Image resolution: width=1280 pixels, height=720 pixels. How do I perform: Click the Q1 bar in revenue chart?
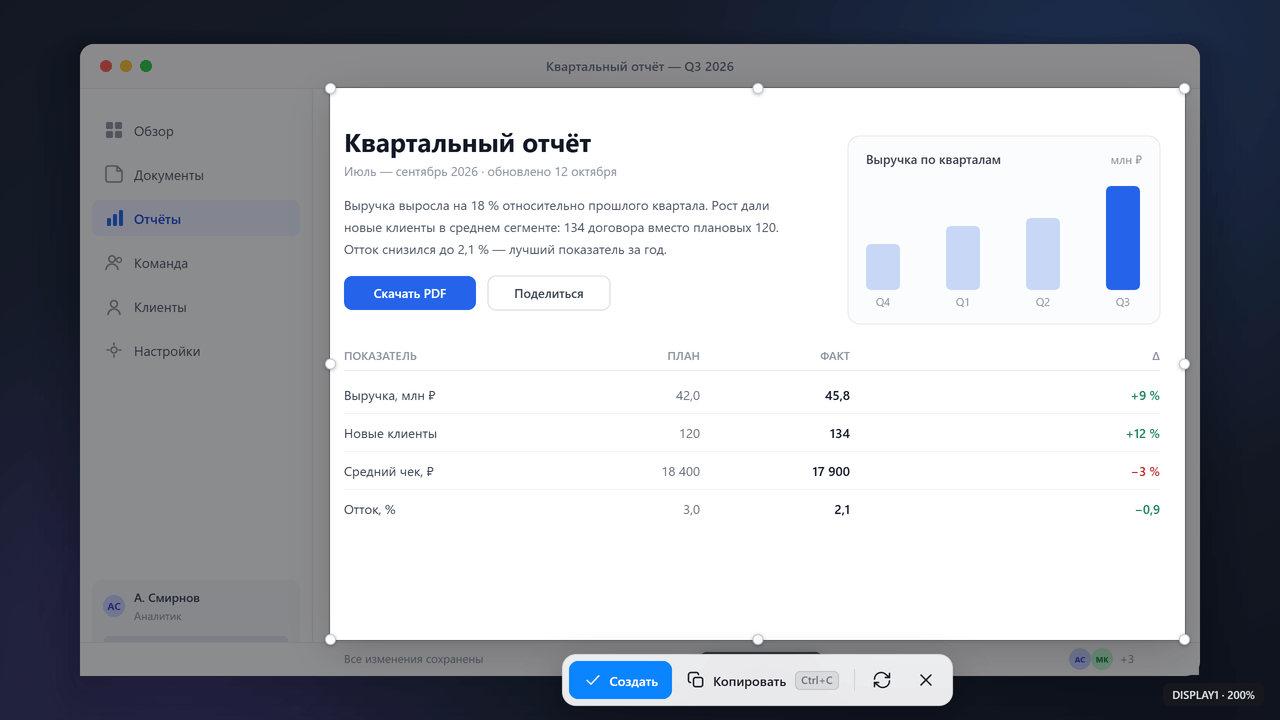[963, 258]
